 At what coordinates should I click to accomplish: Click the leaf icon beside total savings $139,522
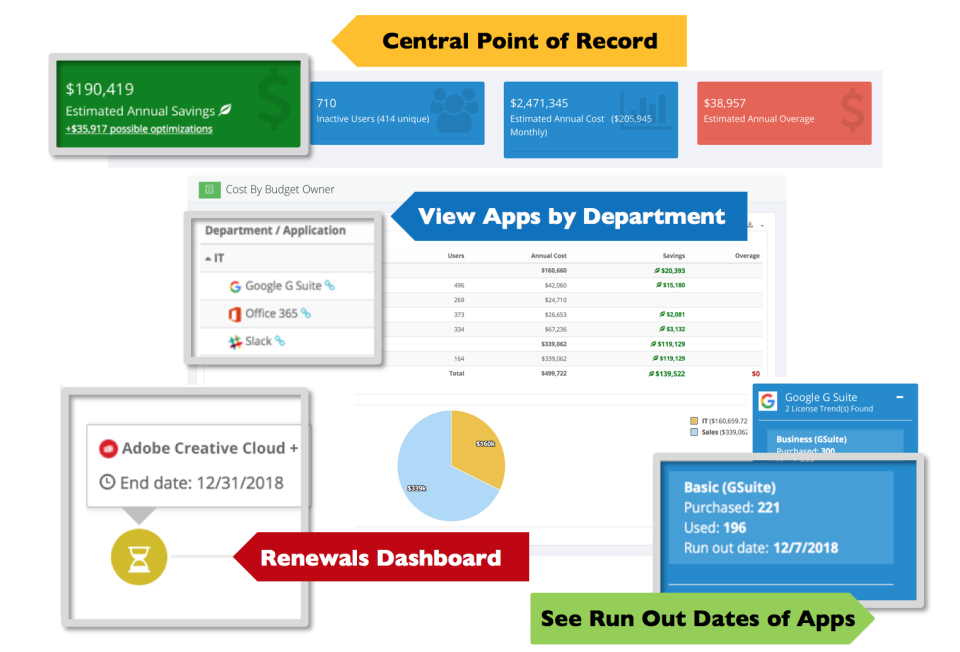[x=651, y=374]
